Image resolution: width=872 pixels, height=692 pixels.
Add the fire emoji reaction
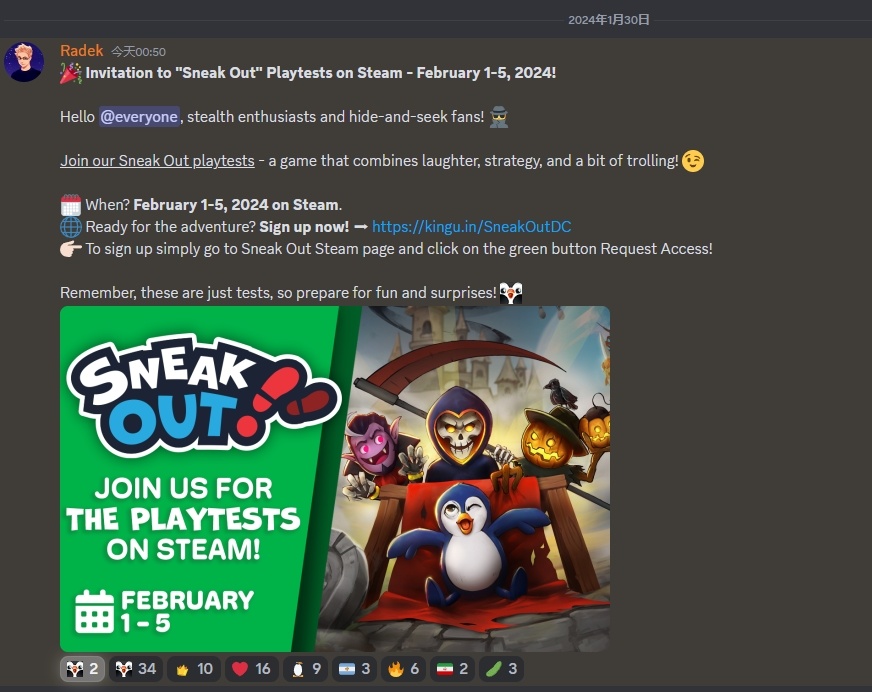point(403,669)
